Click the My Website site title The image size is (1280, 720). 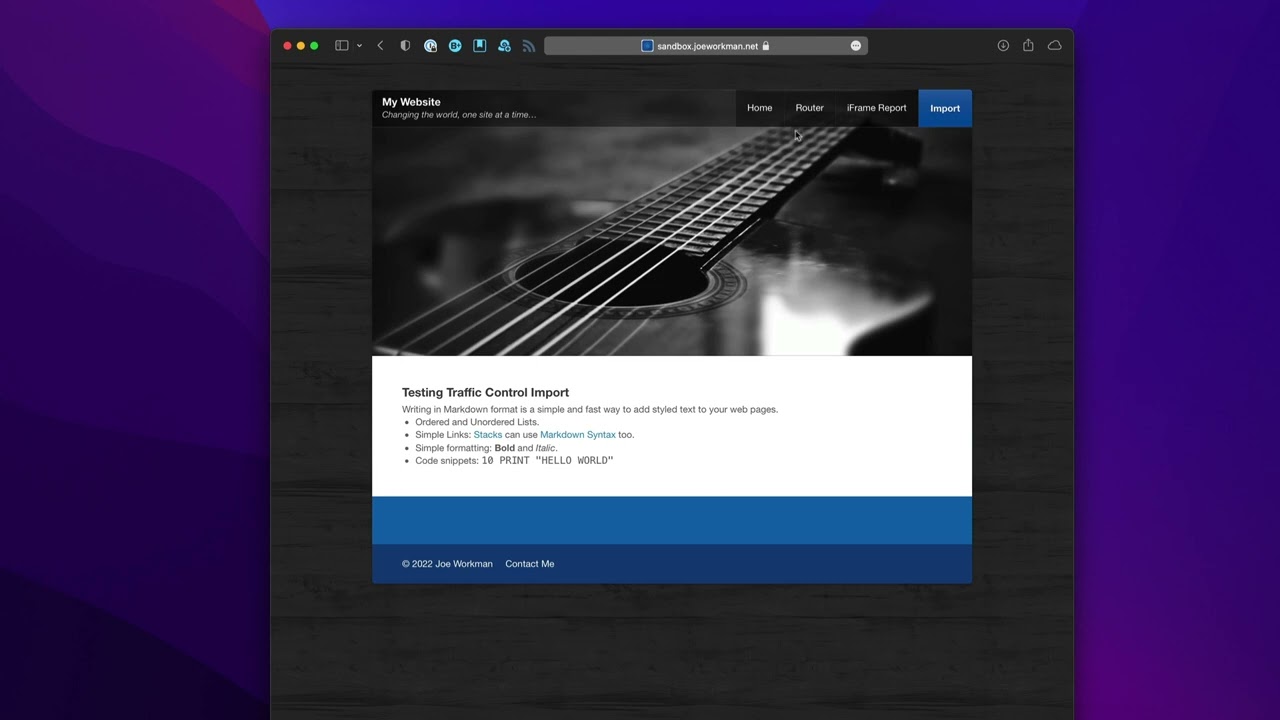point(411,102)
